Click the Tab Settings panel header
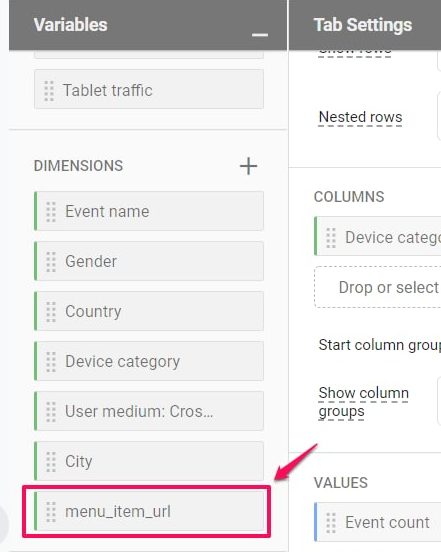Viewport: 441px width, 552px height. pyautogui.click(x=365, y=25)
